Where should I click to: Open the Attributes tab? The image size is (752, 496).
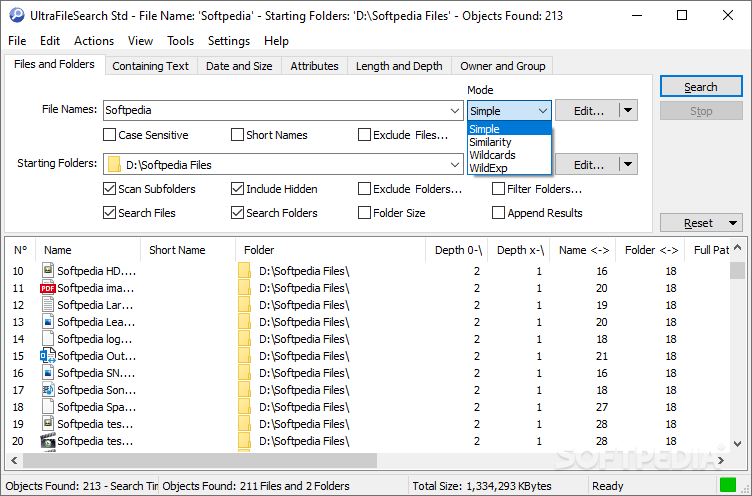314,66
